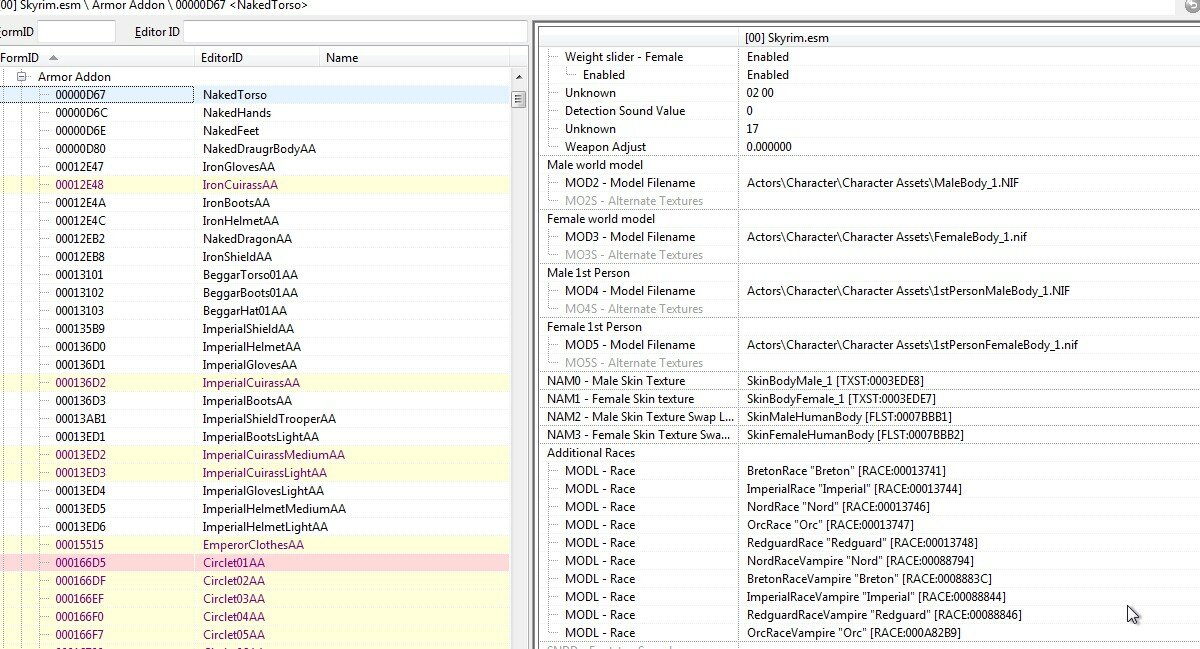Sort by the FormID column header

[97, 58]
